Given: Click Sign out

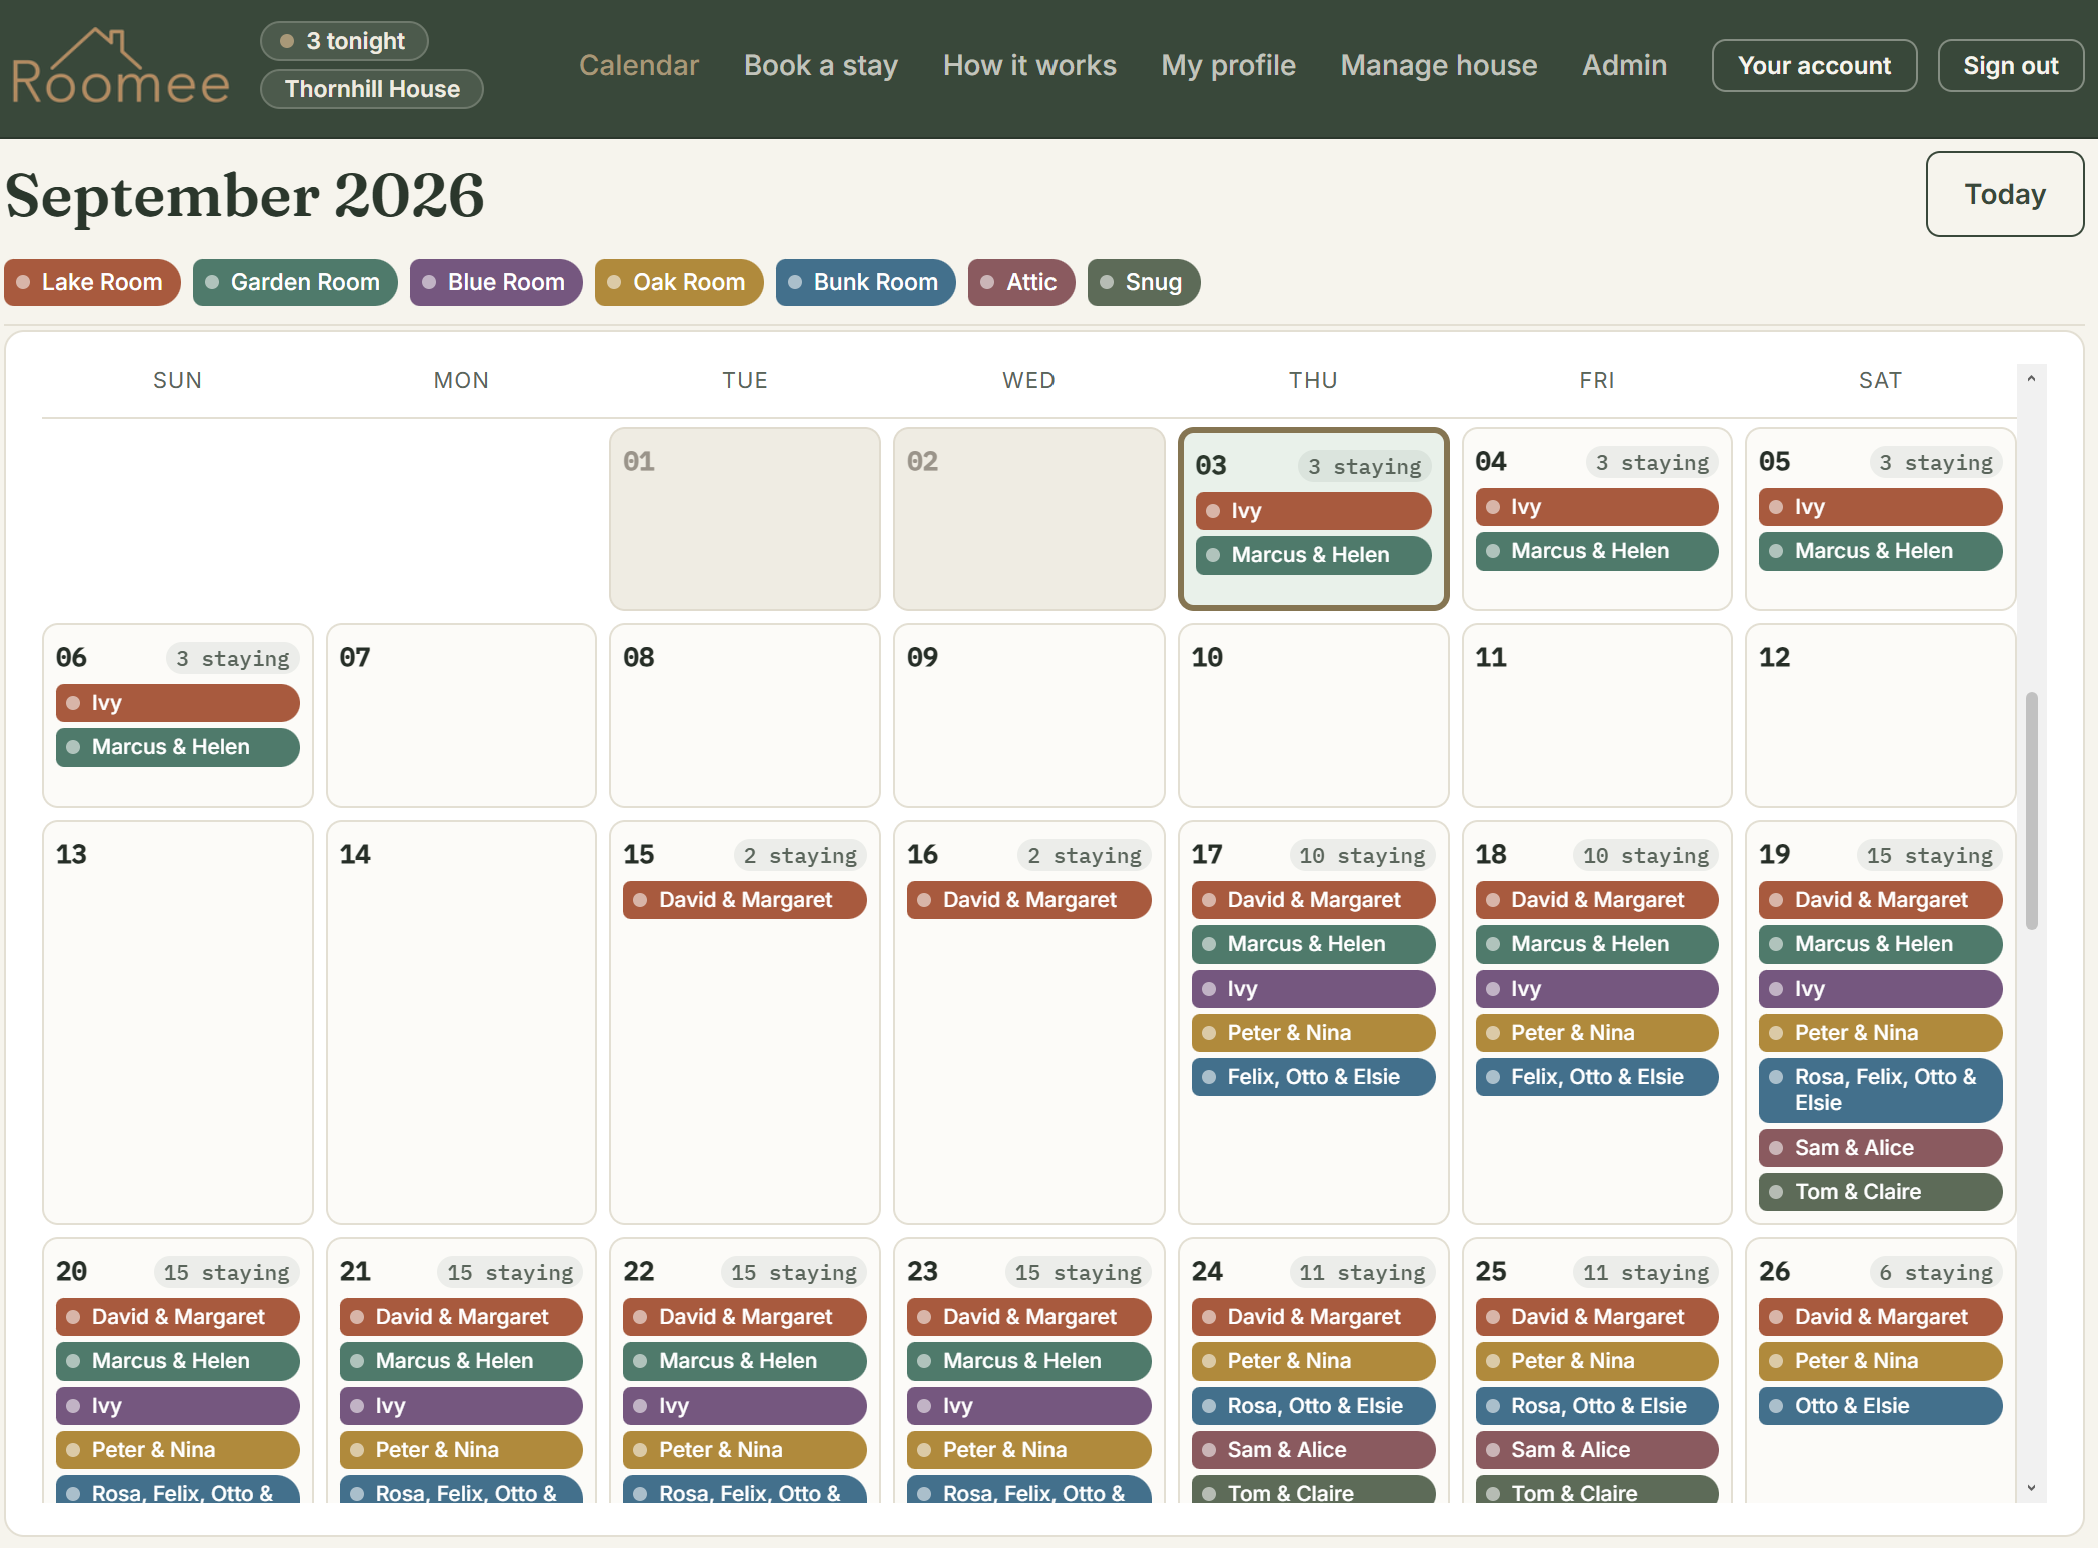Looking at the screenshot, I should [2010, 66].
